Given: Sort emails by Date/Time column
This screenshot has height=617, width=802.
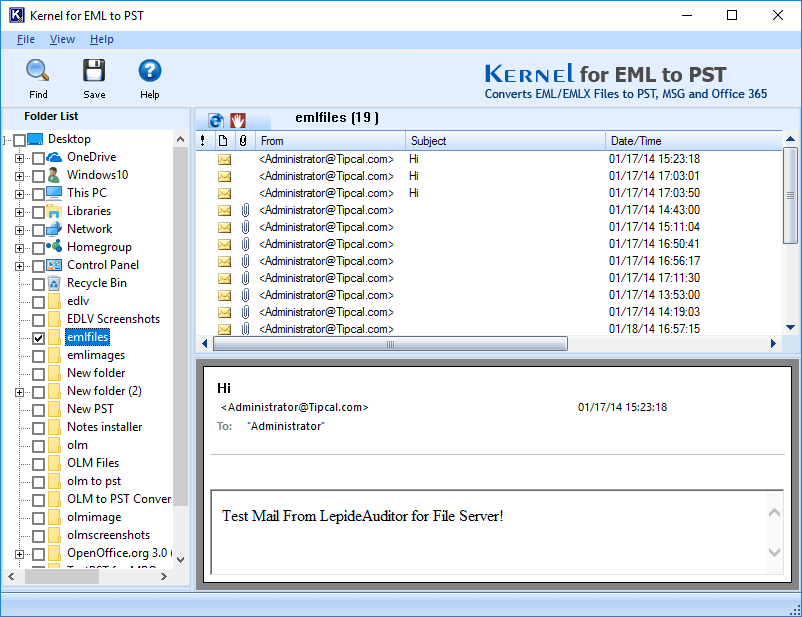Looking at the screenshot, I should [694, 141].
